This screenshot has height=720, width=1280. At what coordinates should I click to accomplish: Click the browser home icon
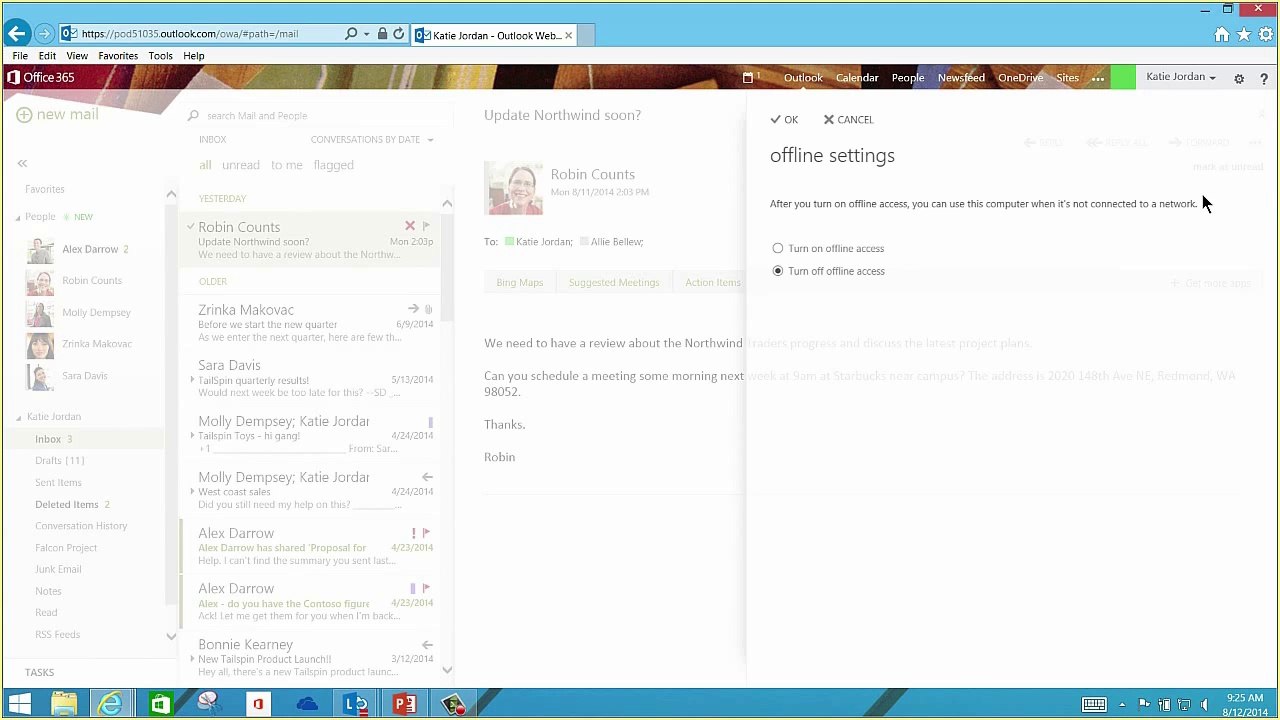click(1222, 35)
